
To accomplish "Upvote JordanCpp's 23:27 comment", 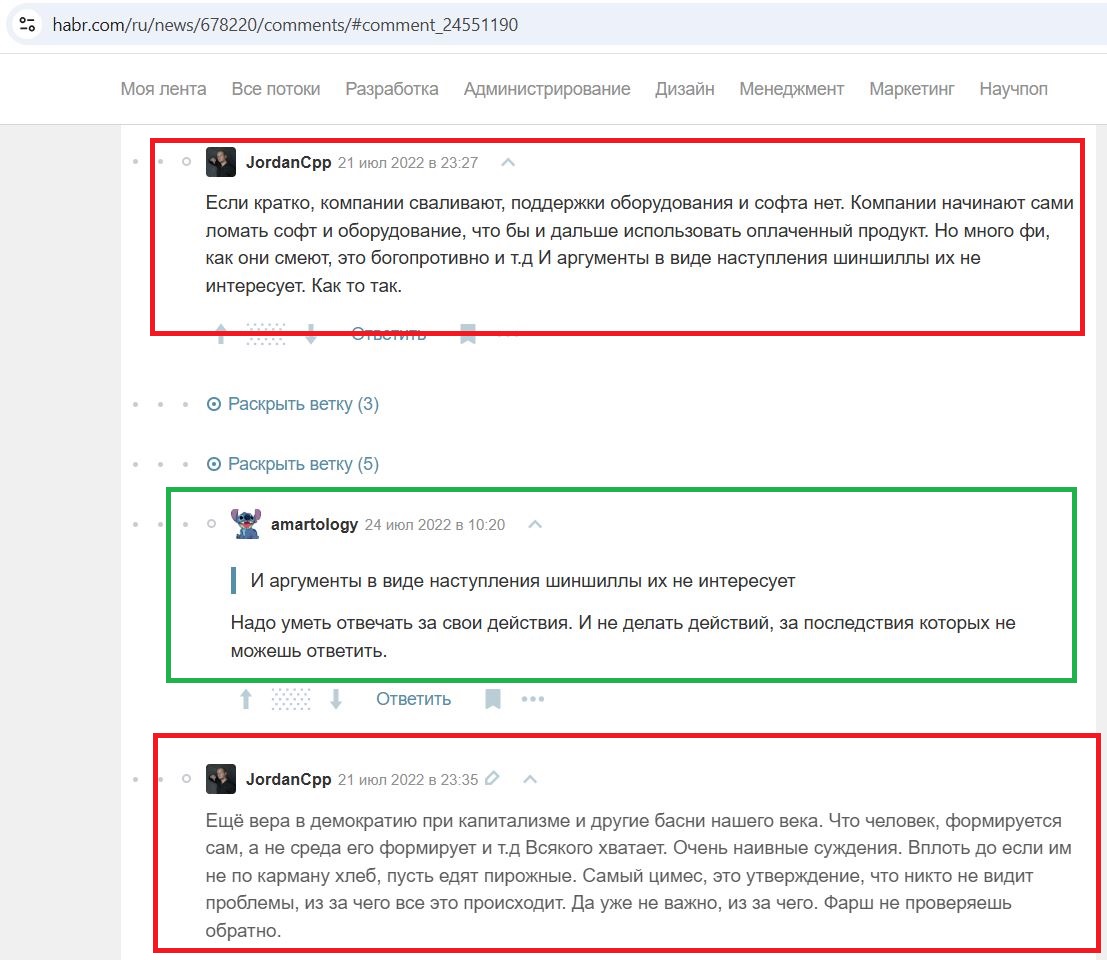I will coord(221,334).
